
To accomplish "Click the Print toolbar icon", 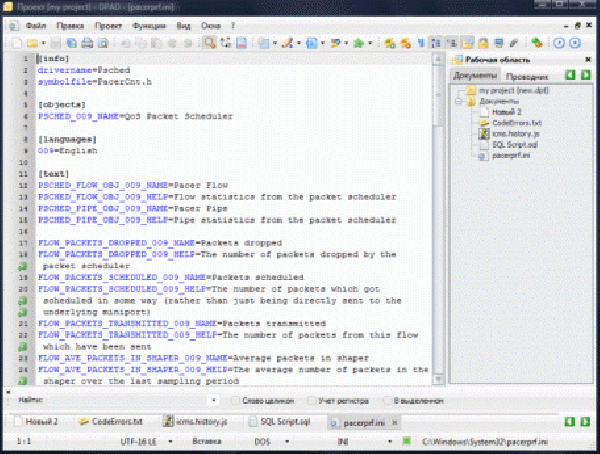I will click(87, 43).
